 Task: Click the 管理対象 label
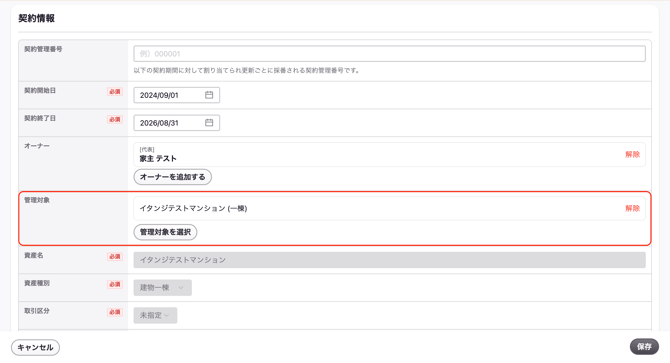click(37, 200)
